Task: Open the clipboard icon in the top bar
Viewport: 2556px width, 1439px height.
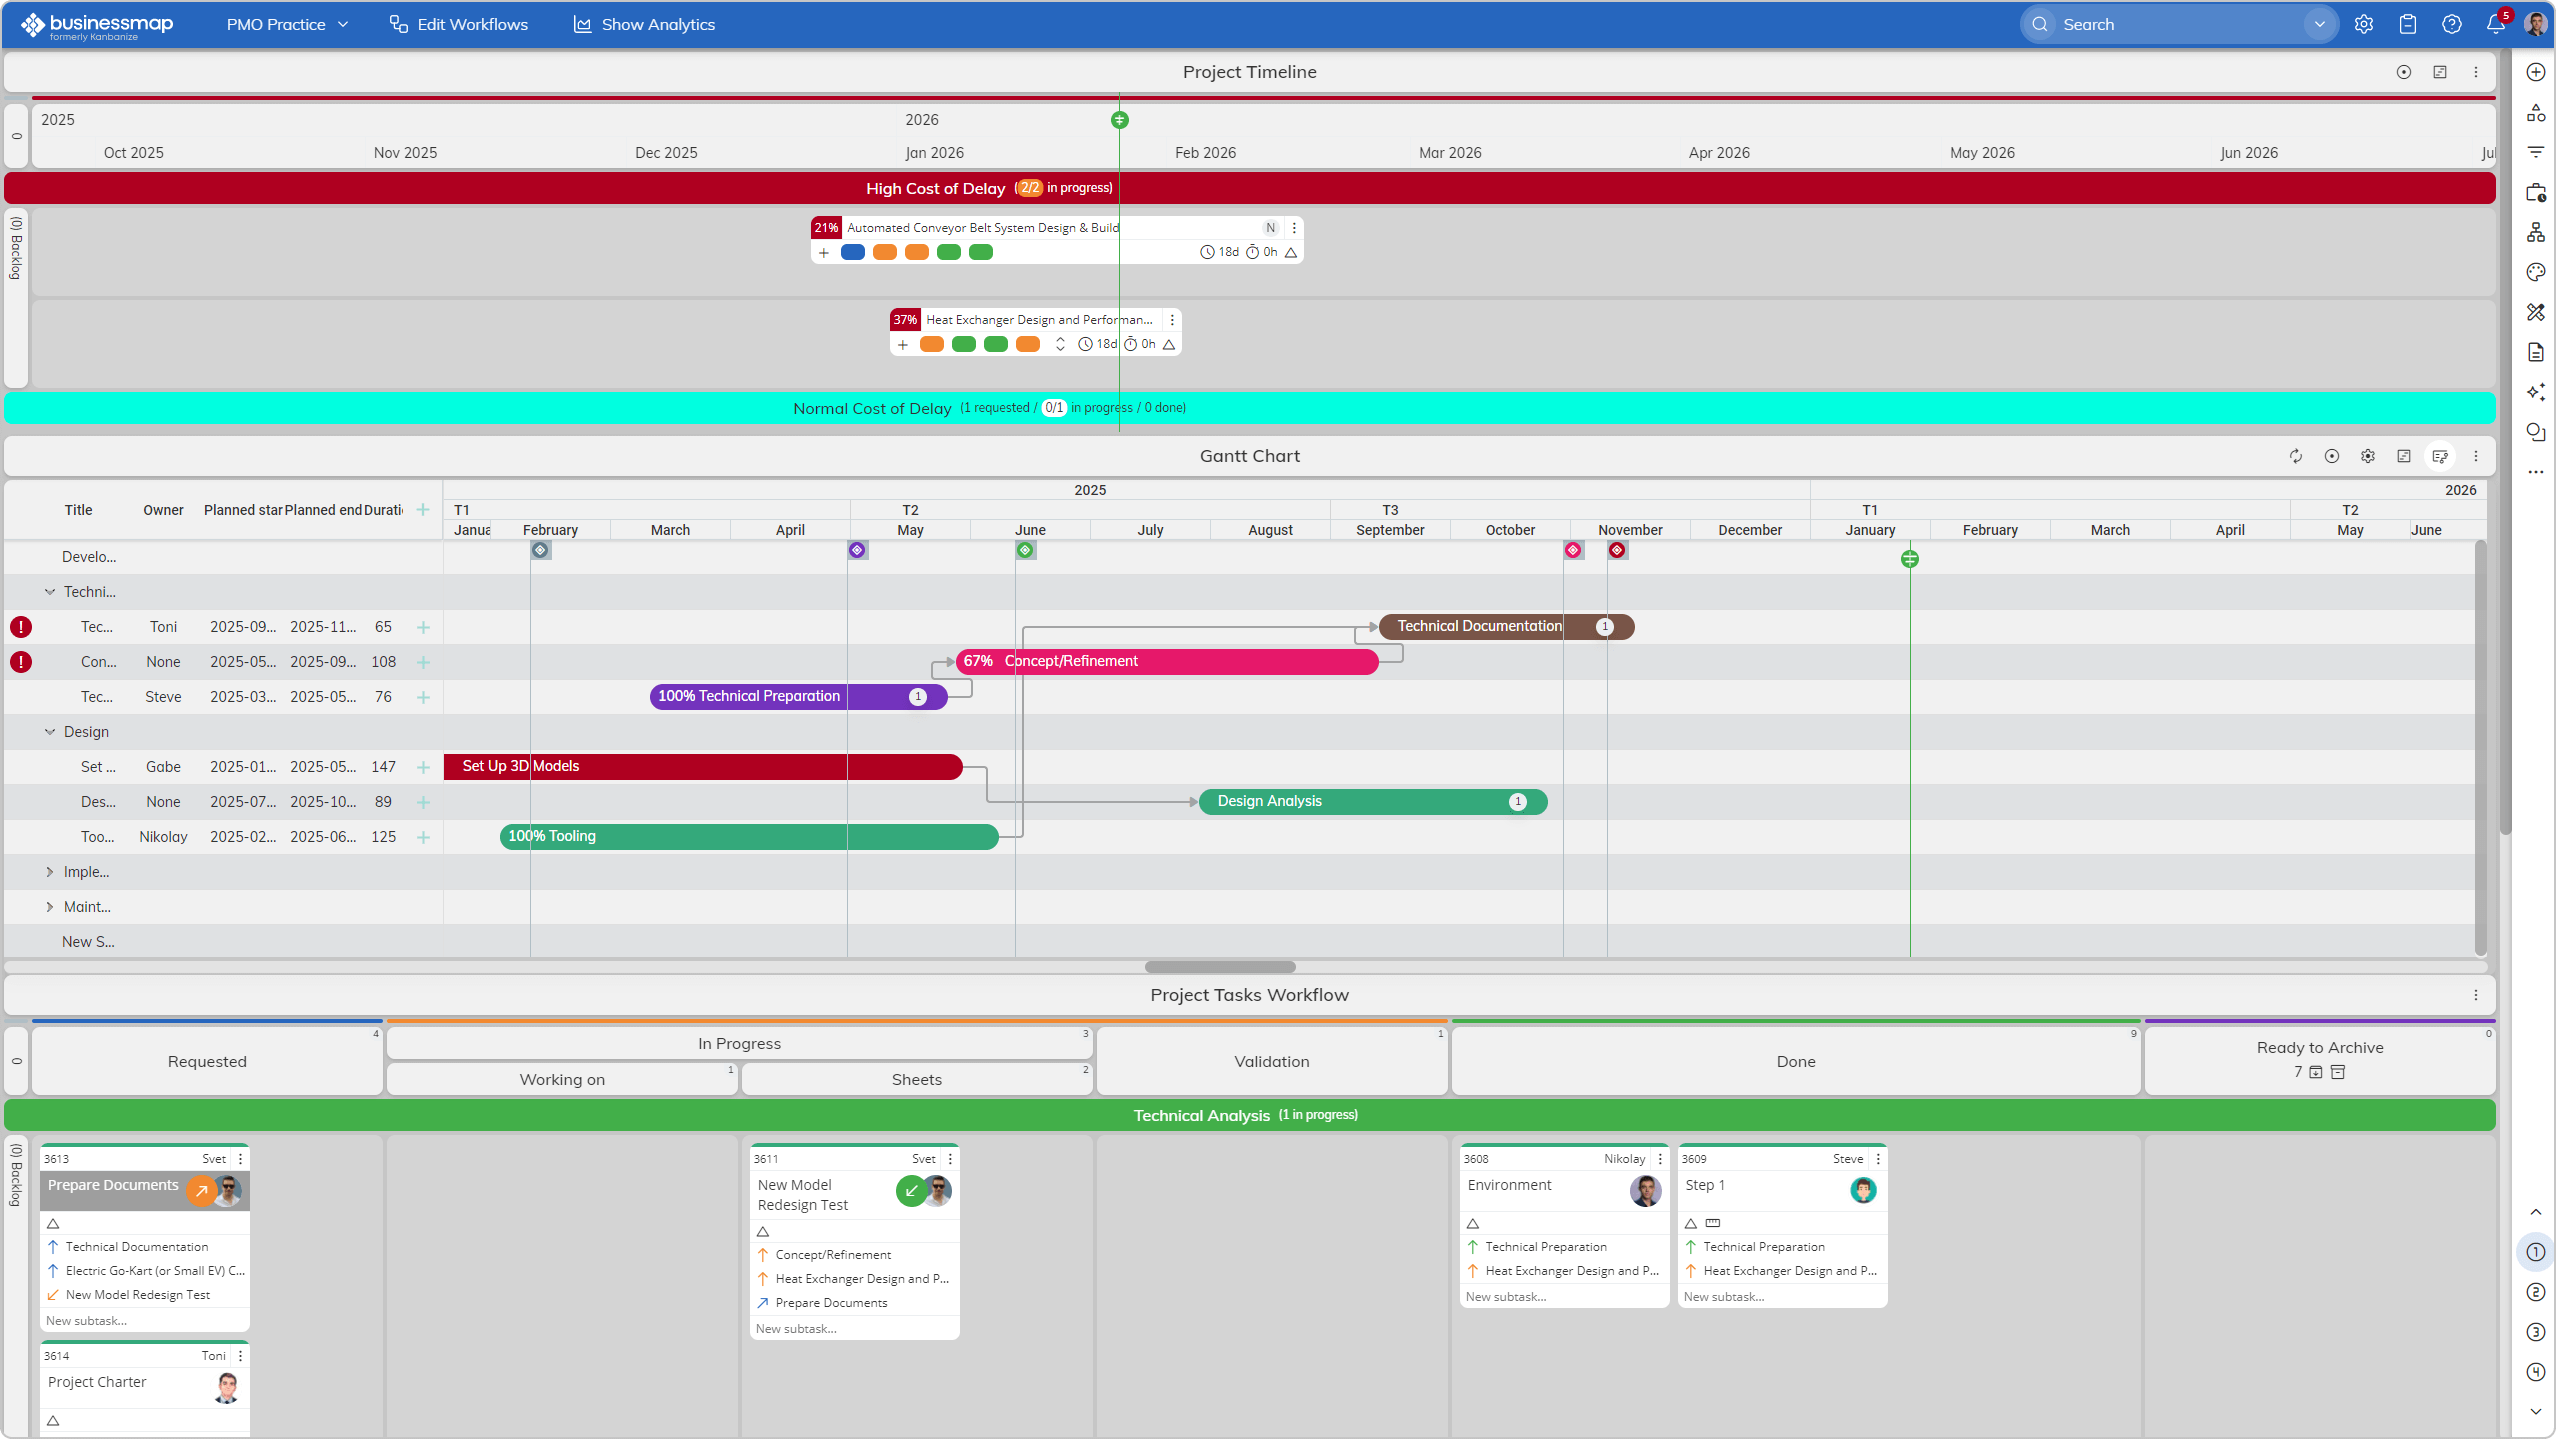Action: click(2407, 24)
